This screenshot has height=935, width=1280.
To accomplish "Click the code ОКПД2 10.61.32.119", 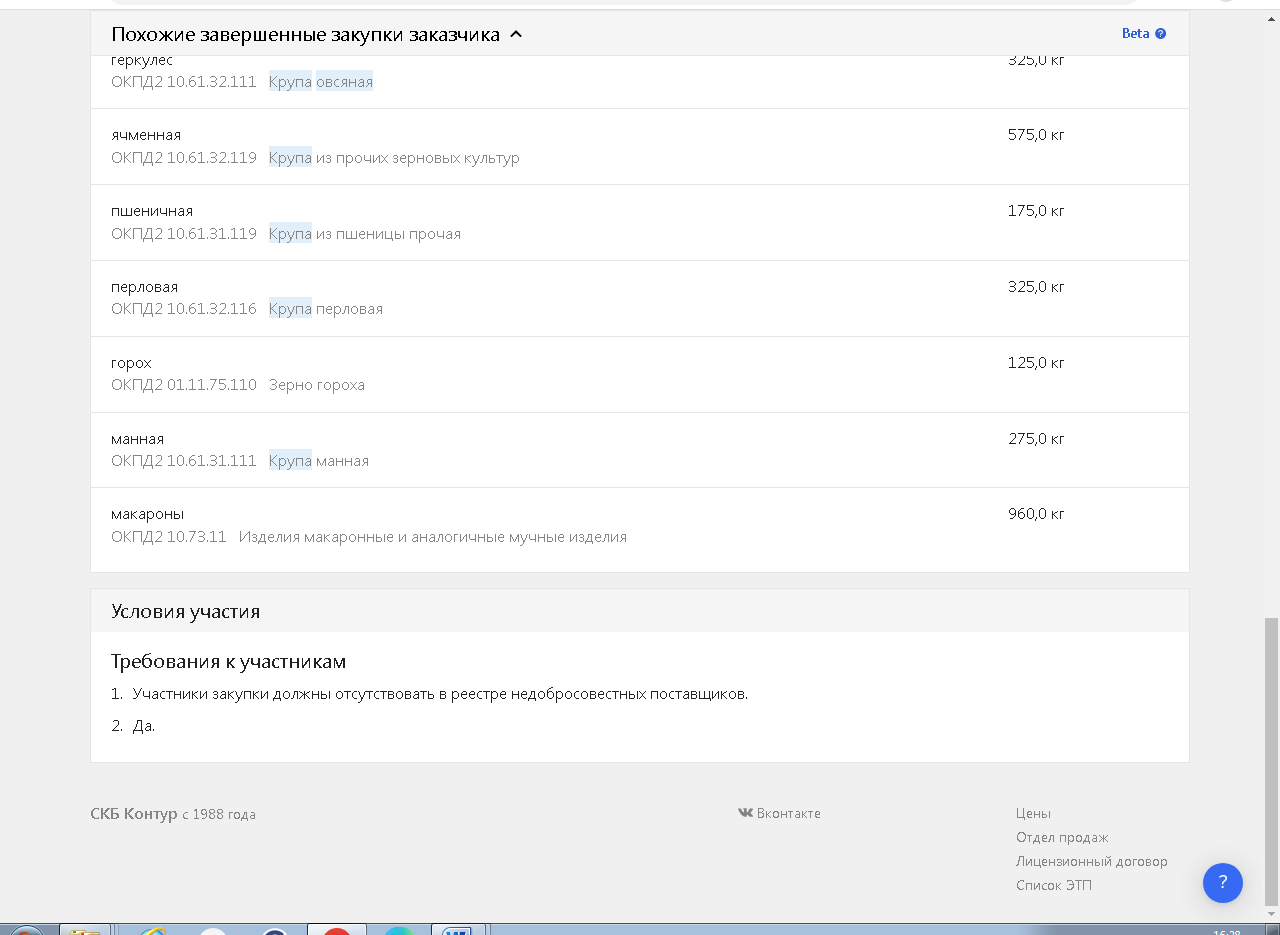I will pyautogui.click(x=184, y=158).
